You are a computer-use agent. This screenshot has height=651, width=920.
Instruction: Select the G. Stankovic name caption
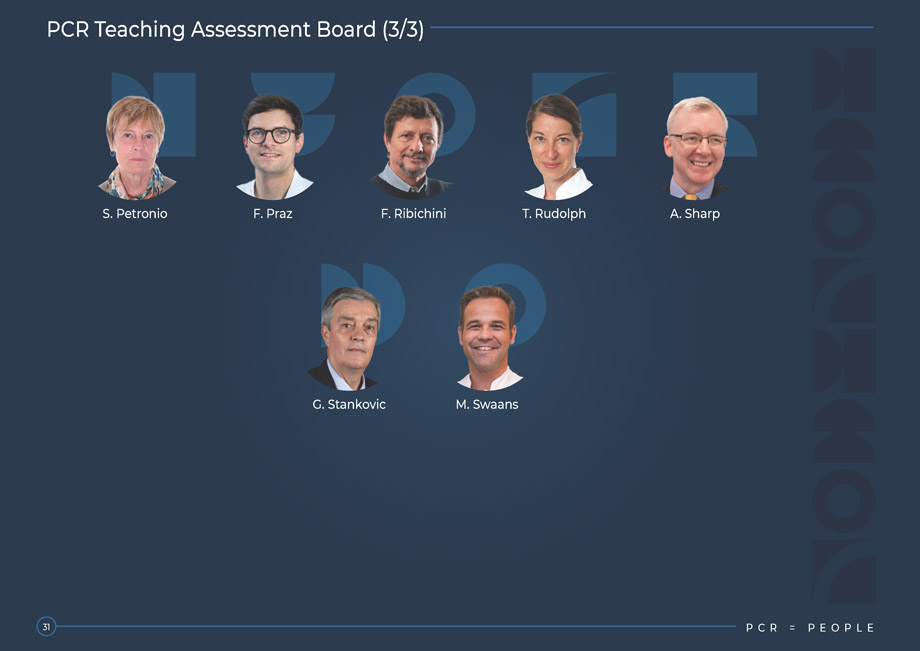[x=349, y=405]
